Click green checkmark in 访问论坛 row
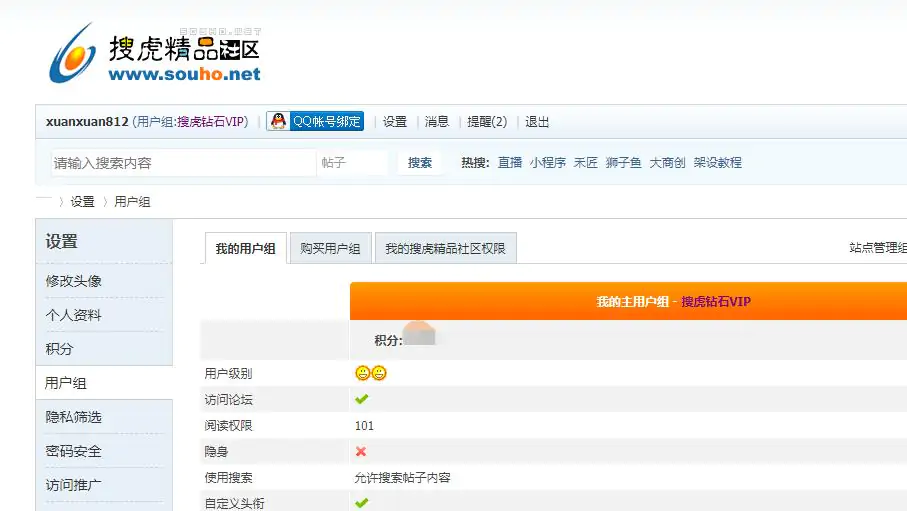 click(362, 399)
